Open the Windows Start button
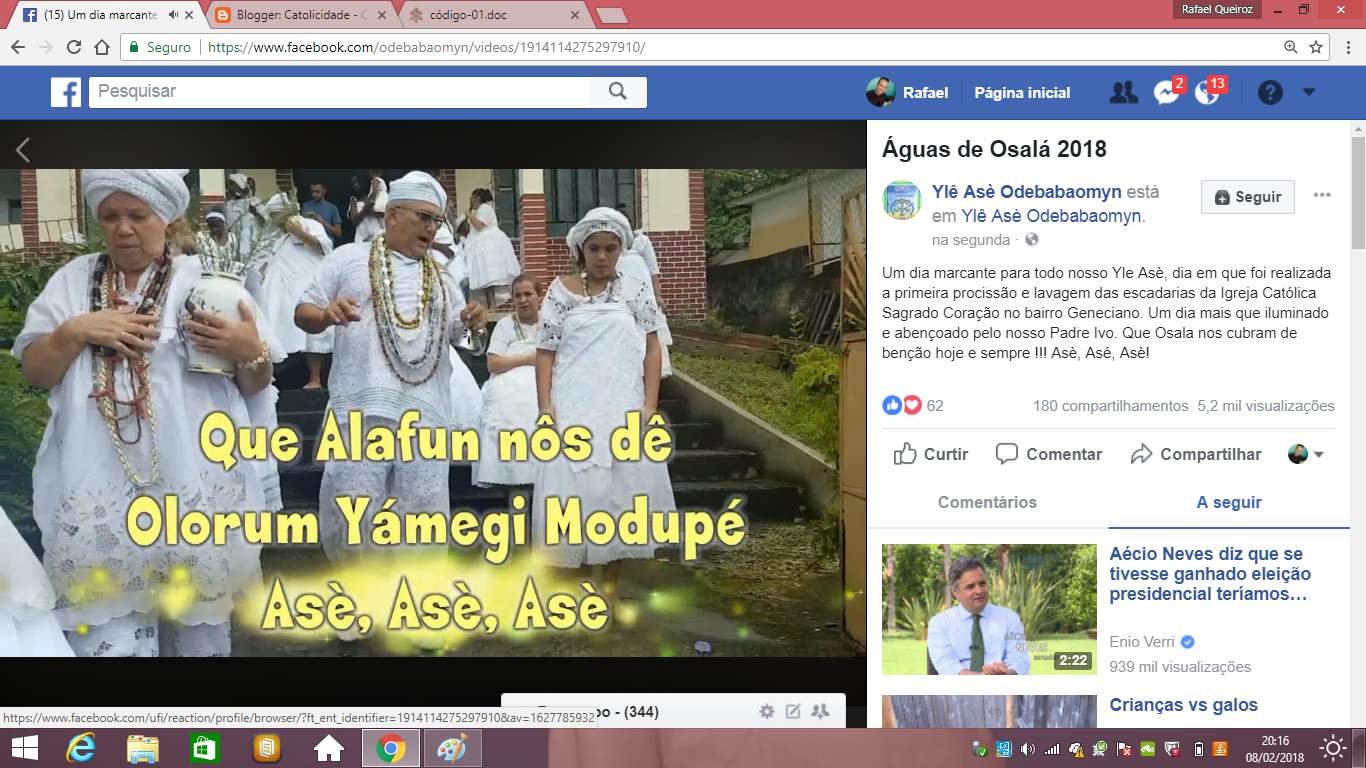This screenshot has width=1366, height=768. [x=24, y=748]
